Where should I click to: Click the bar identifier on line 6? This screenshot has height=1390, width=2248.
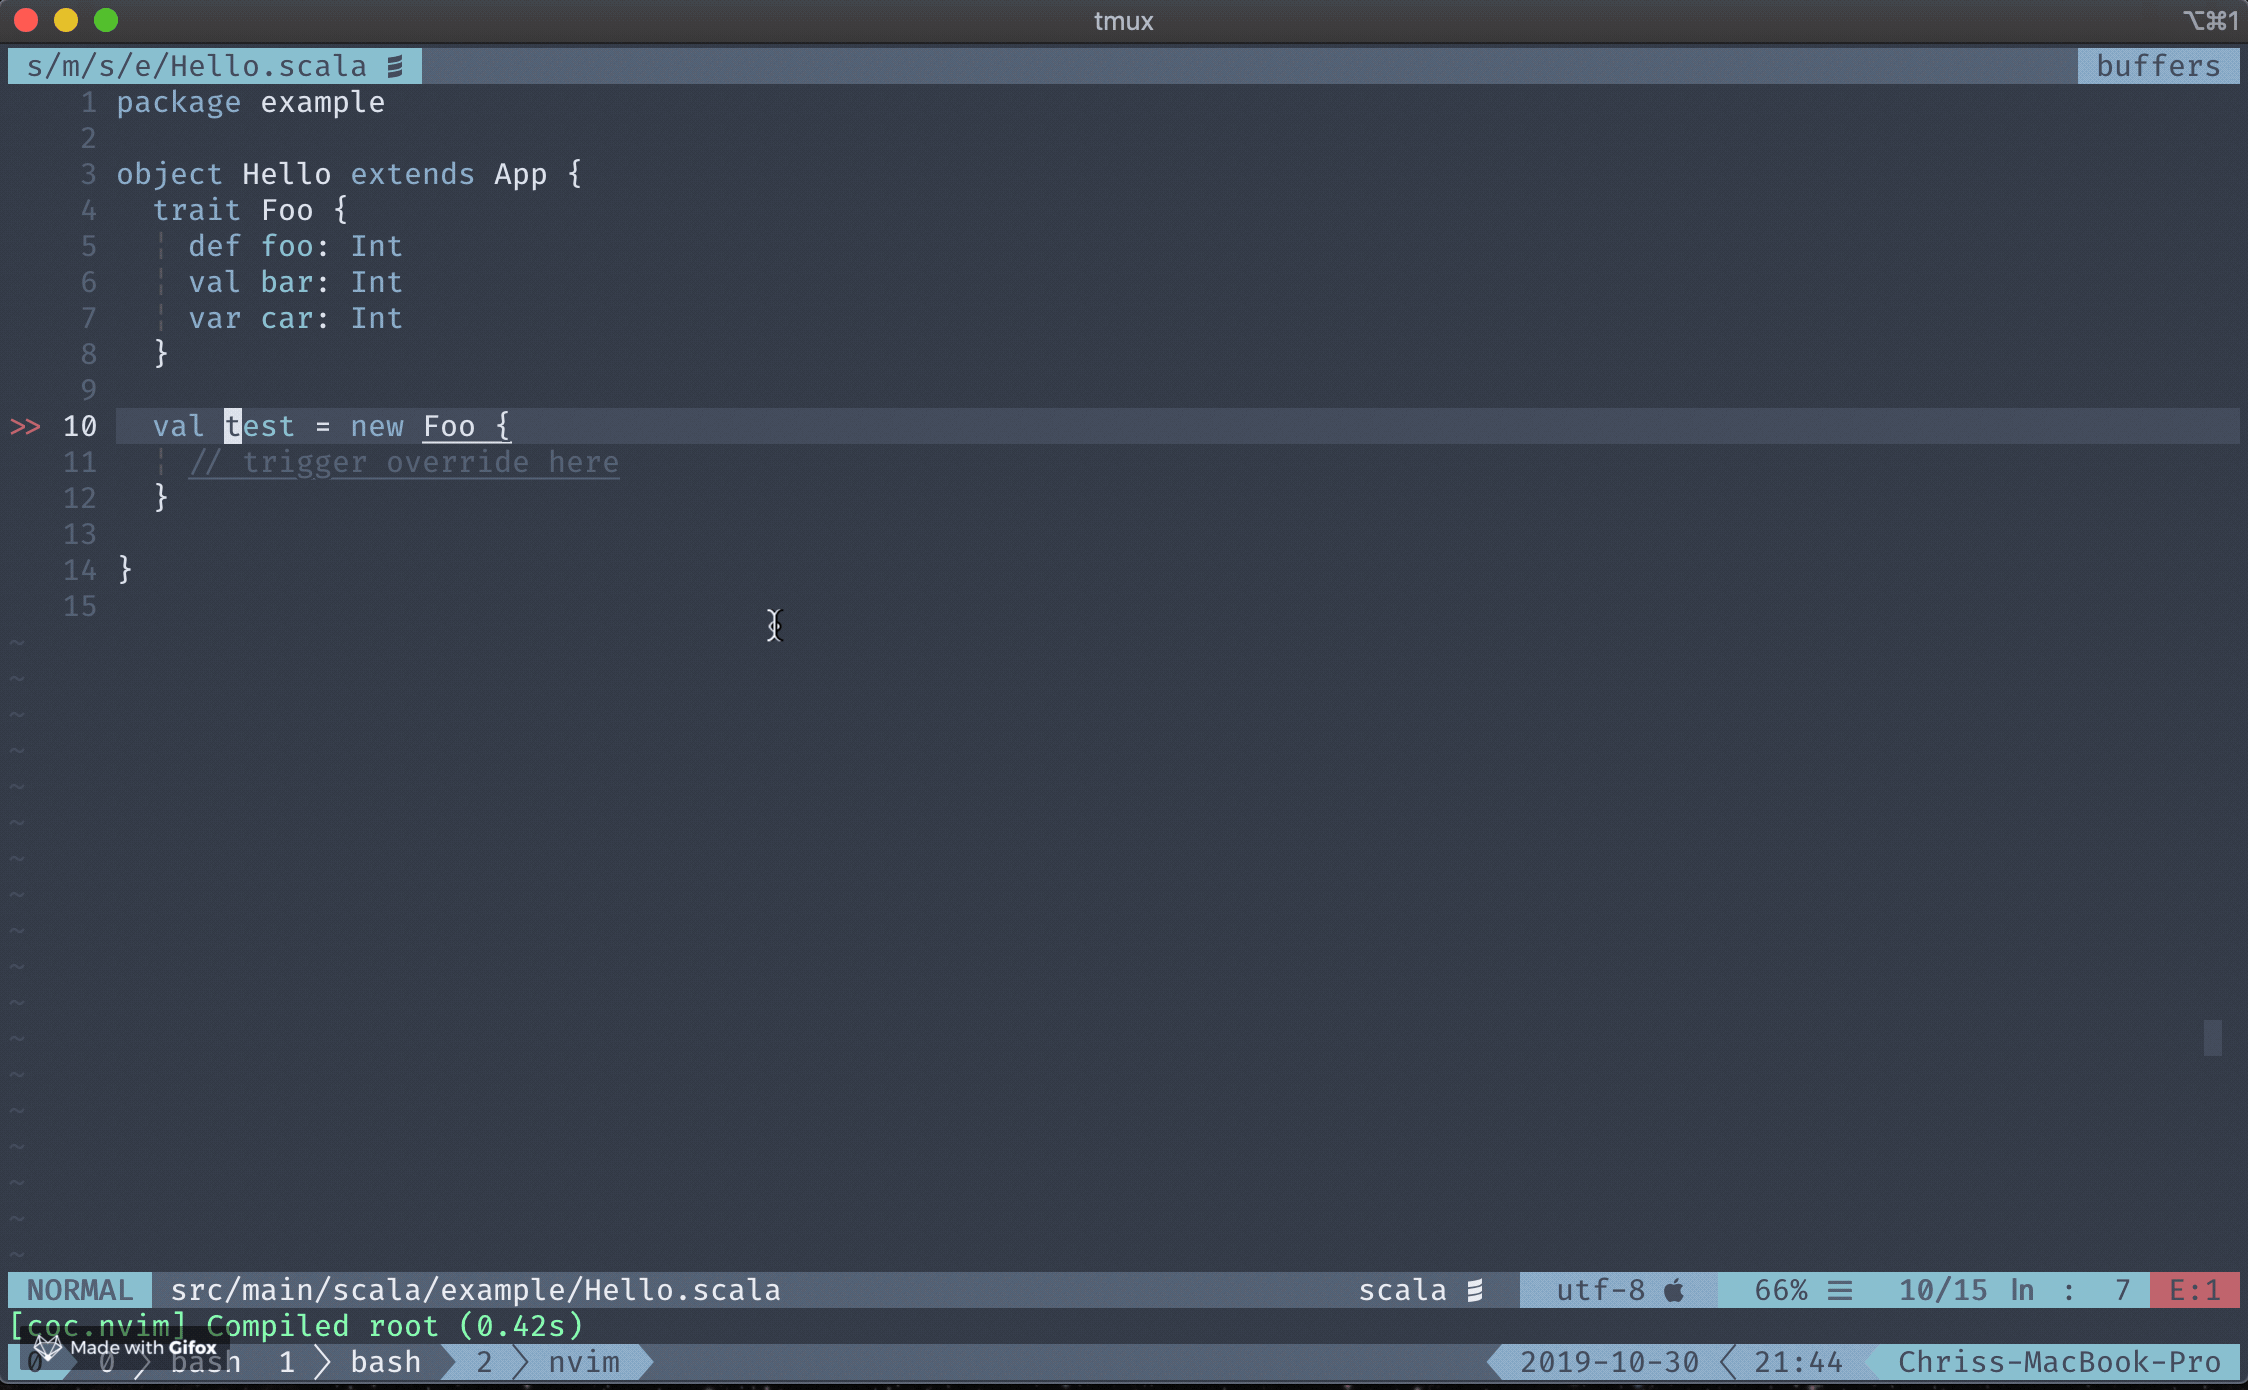[x=287, y=282]
